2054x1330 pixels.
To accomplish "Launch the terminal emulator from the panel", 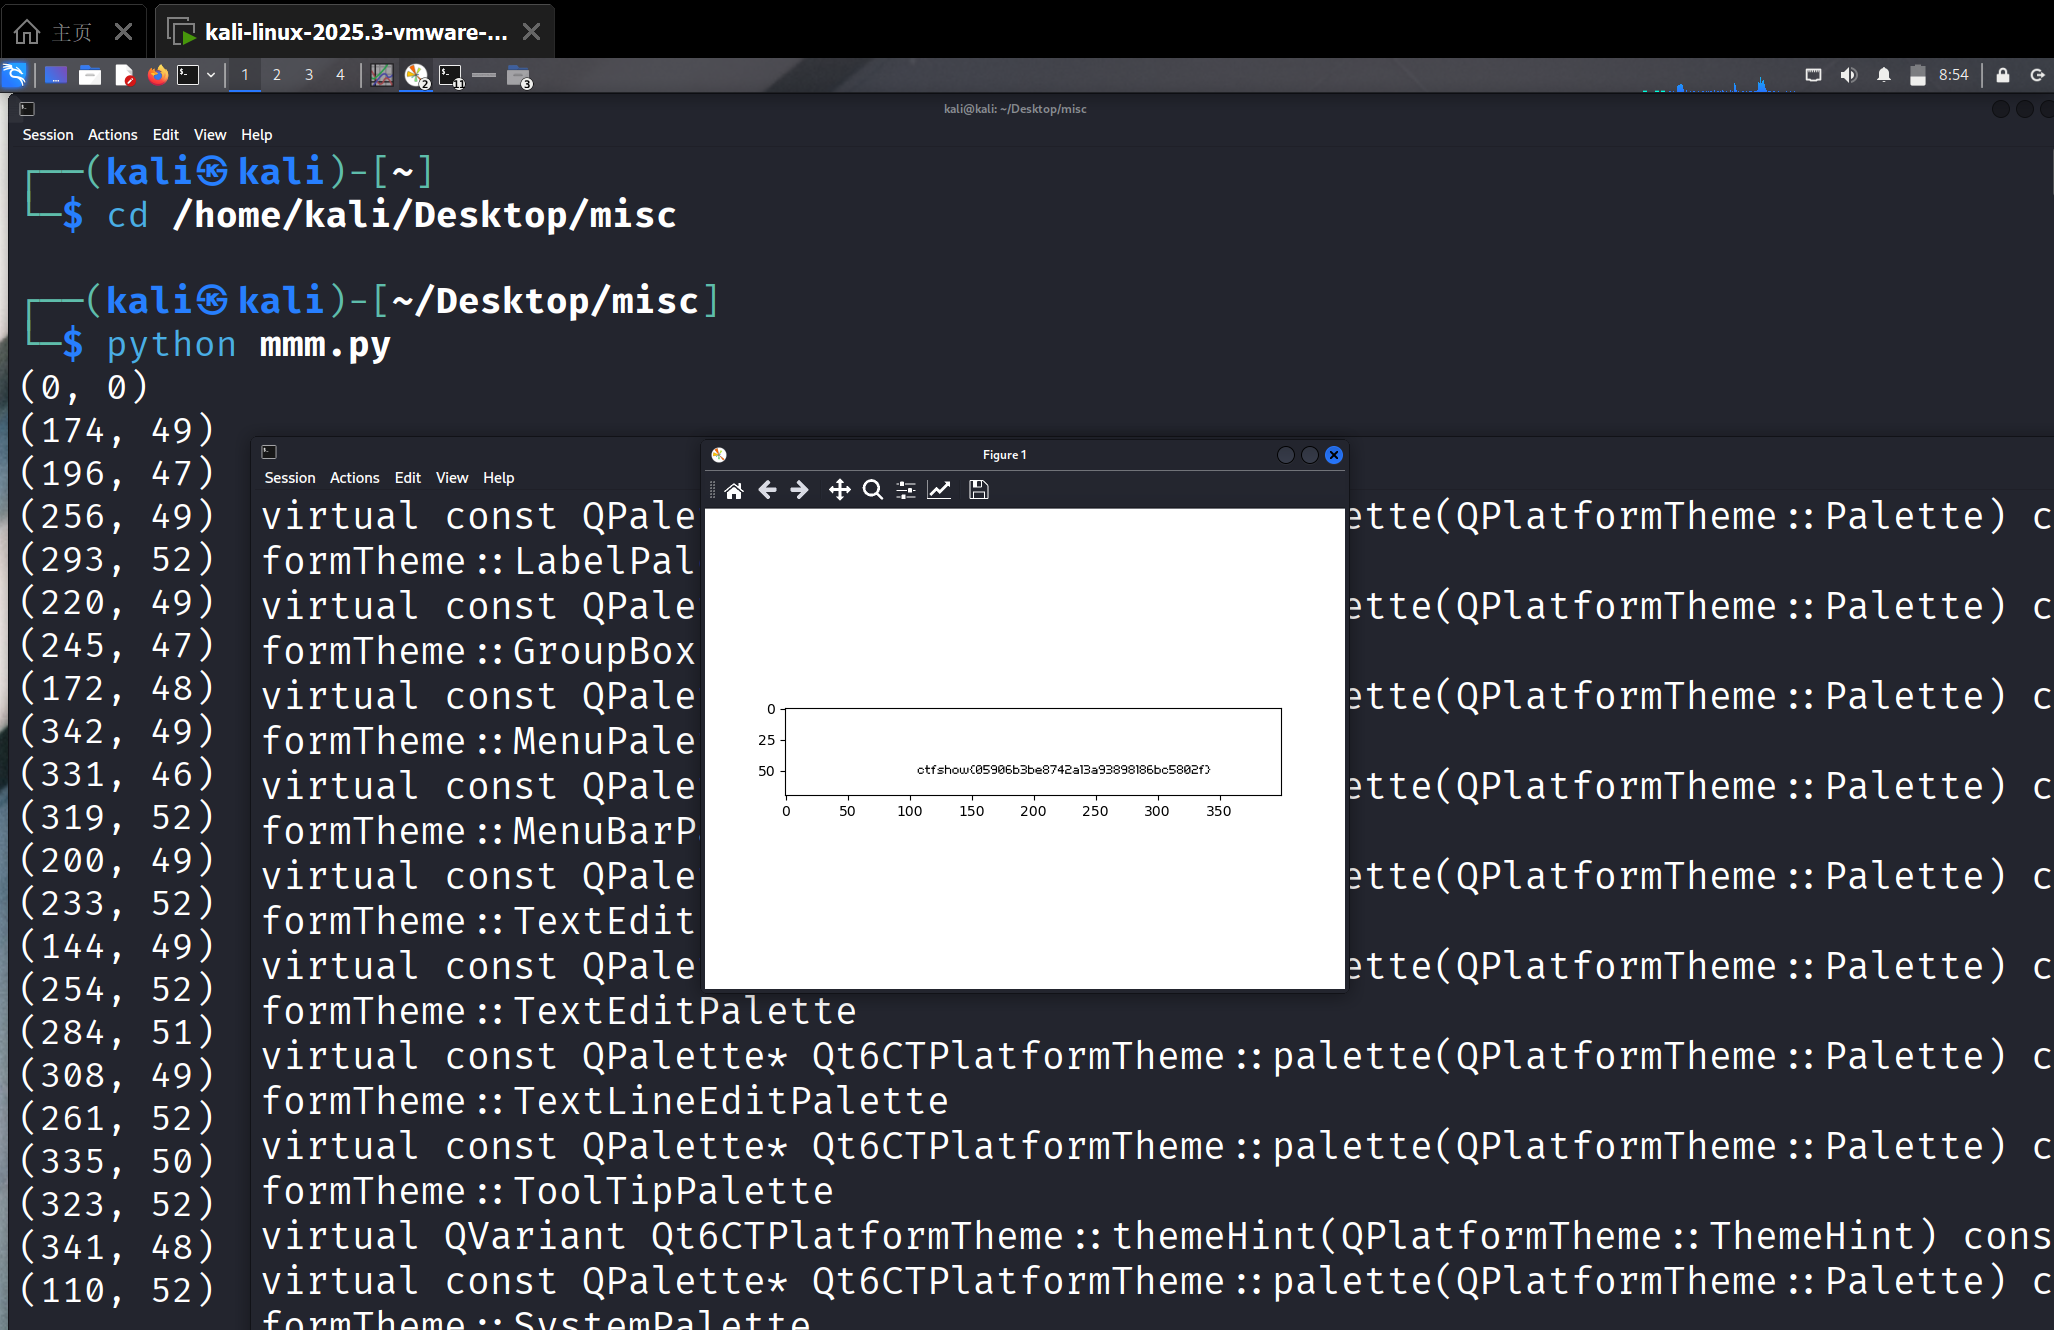I will 188,75.
